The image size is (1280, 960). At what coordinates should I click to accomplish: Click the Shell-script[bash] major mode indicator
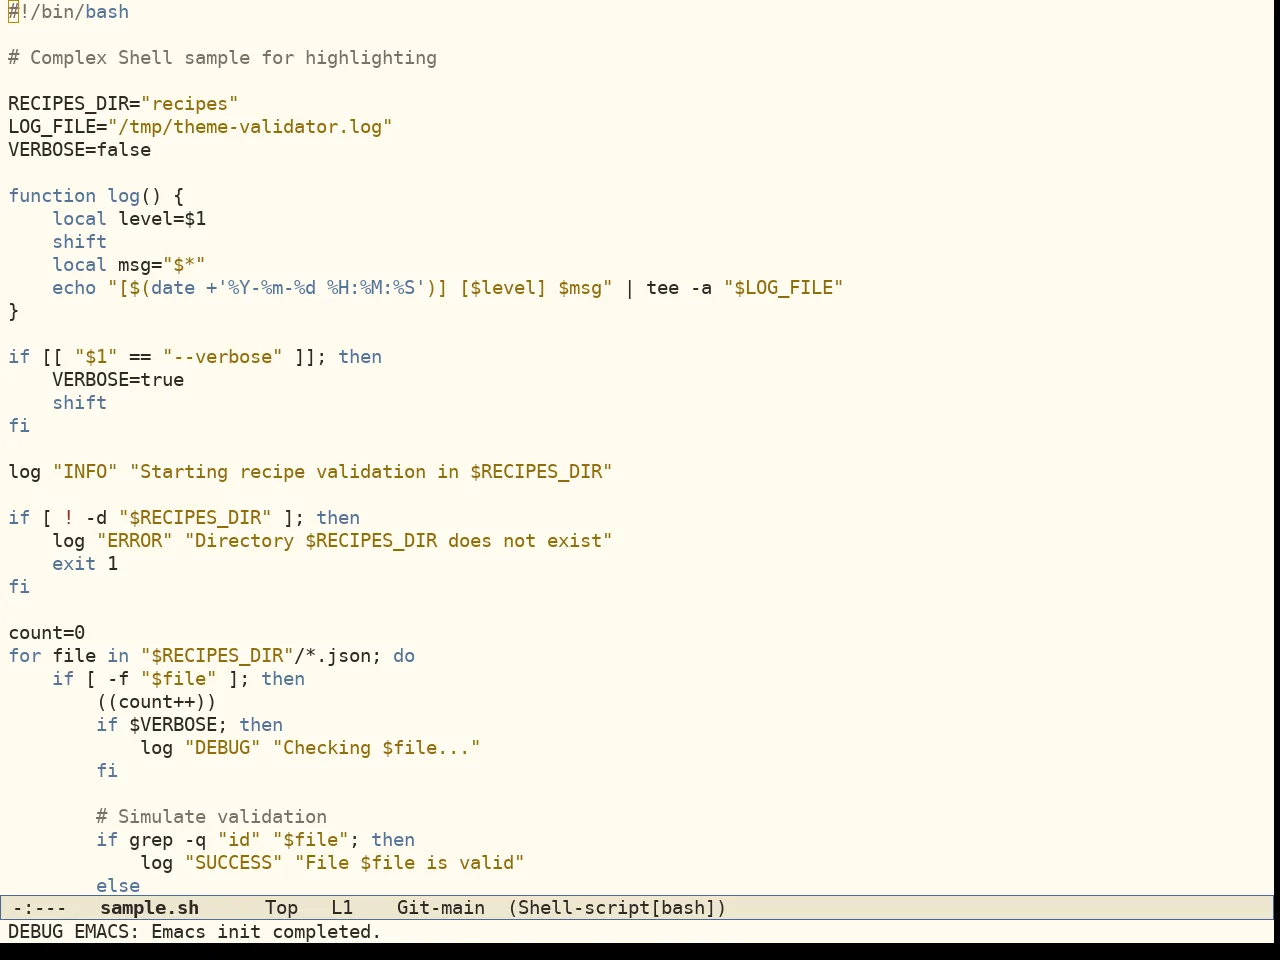[x=617, y=908]
